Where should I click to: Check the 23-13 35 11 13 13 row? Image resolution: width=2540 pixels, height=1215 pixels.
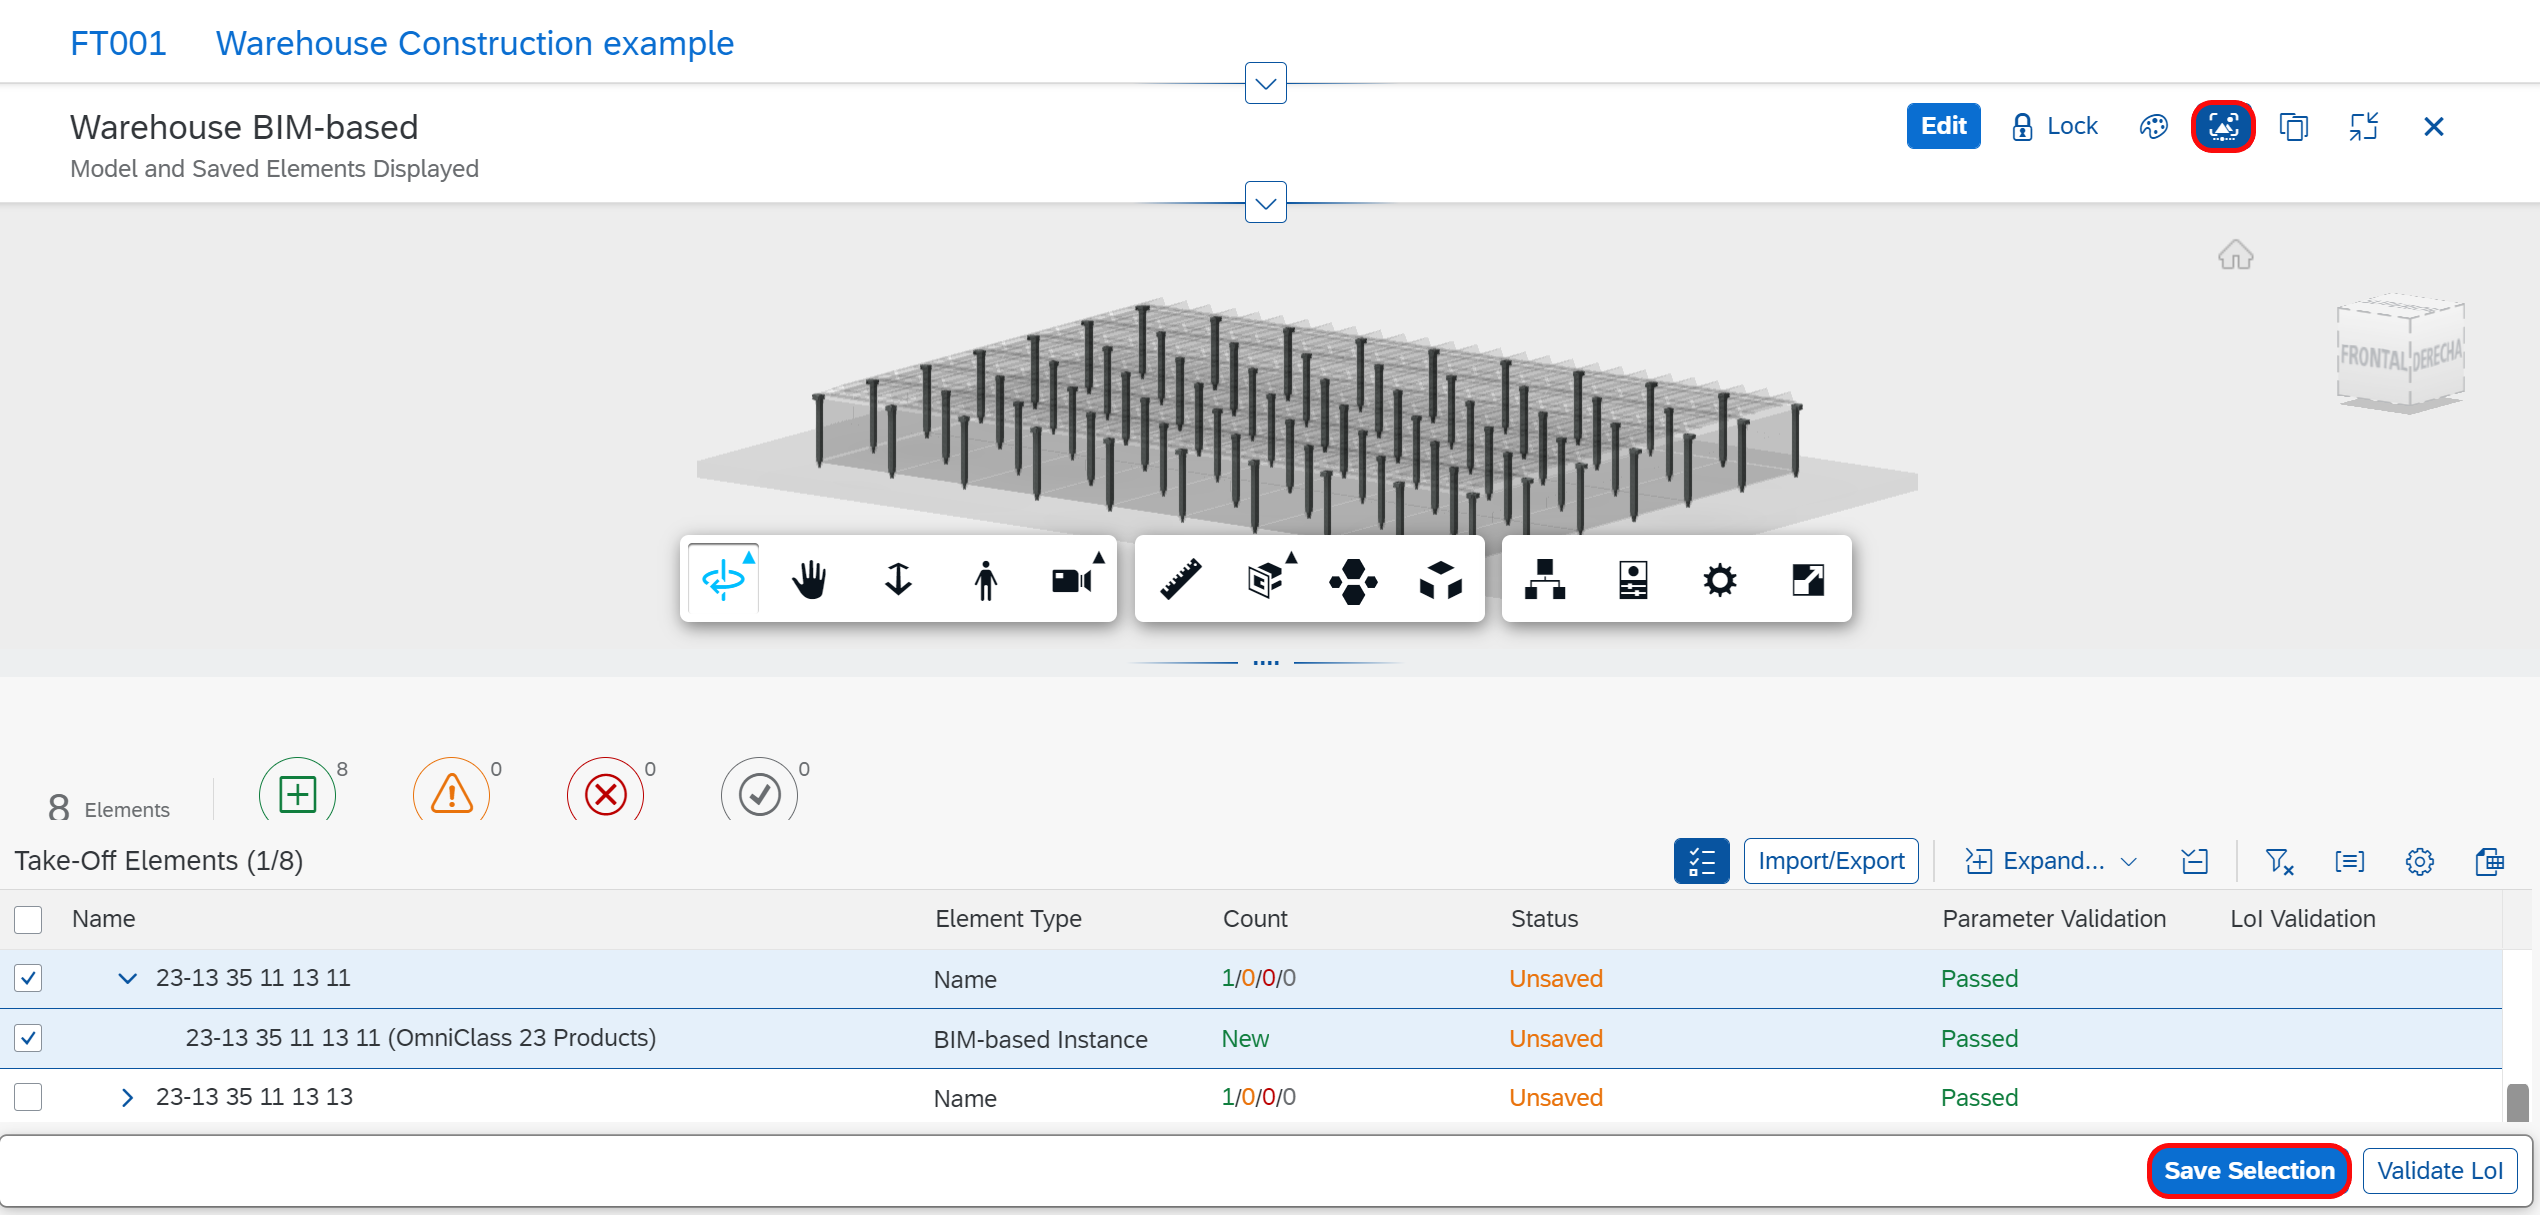pos(28,1097)
